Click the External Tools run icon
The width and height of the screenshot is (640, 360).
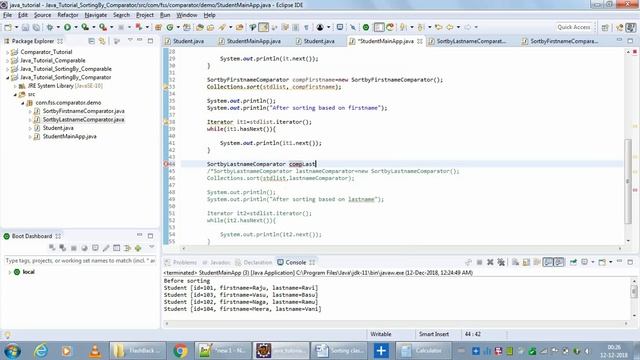point(103,27)
